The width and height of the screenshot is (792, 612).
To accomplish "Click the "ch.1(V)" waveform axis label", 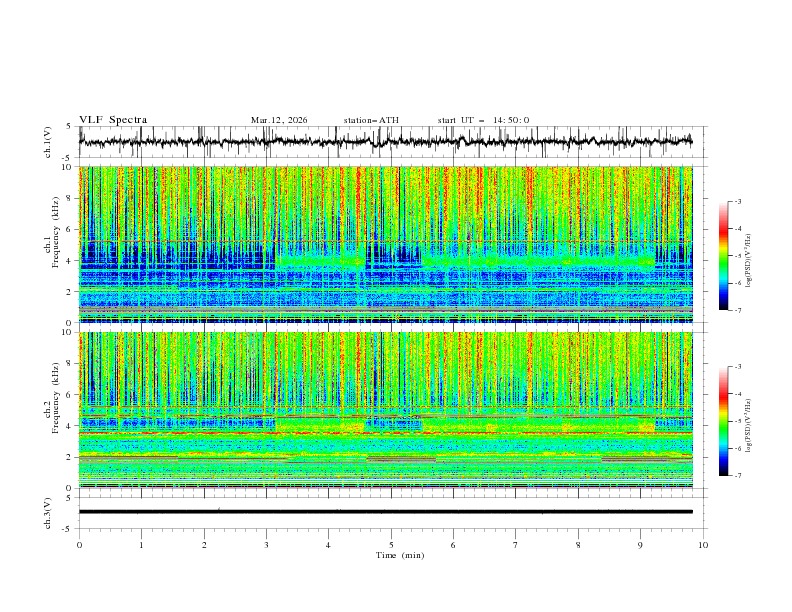I will (x=48, y=142).
